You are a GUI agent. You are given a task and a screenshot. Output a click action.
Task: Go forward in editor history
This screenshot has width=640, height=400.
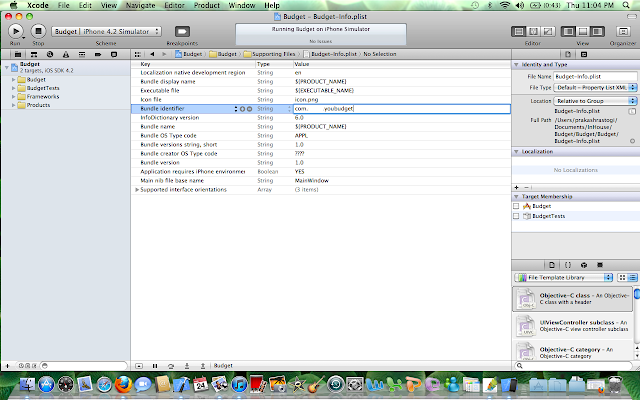tap(164, 54)
